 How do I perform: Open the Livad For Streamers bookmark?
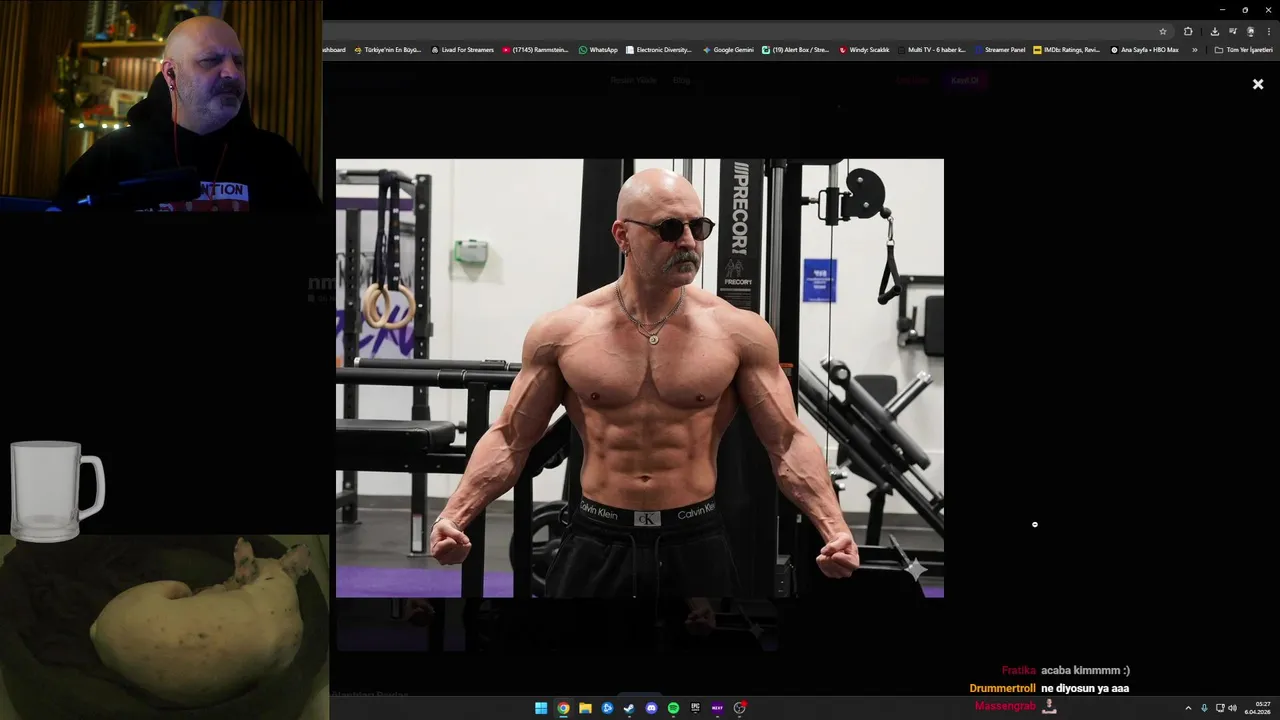(462, 50)
